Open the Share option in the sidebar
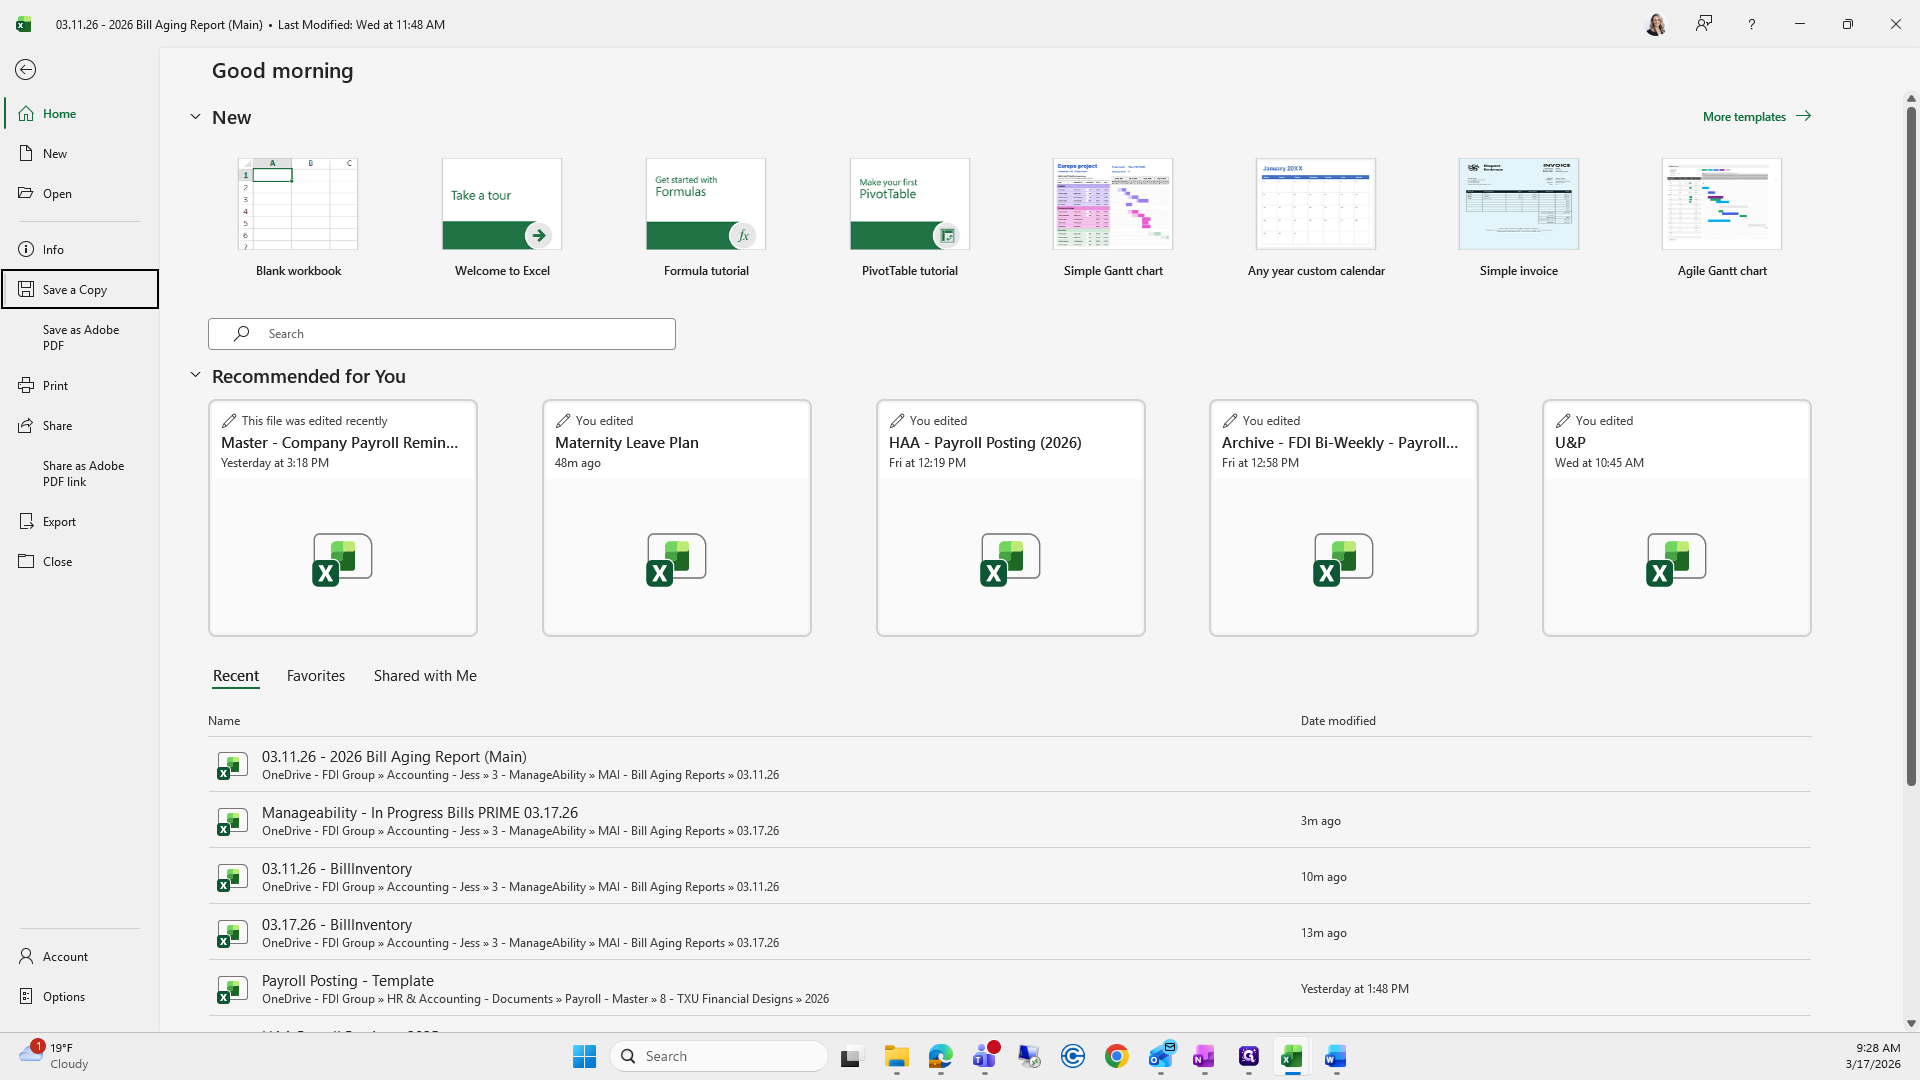The height and width of the screenshot is (1080, 1920). pyautogui.click(x=57, y=425)
